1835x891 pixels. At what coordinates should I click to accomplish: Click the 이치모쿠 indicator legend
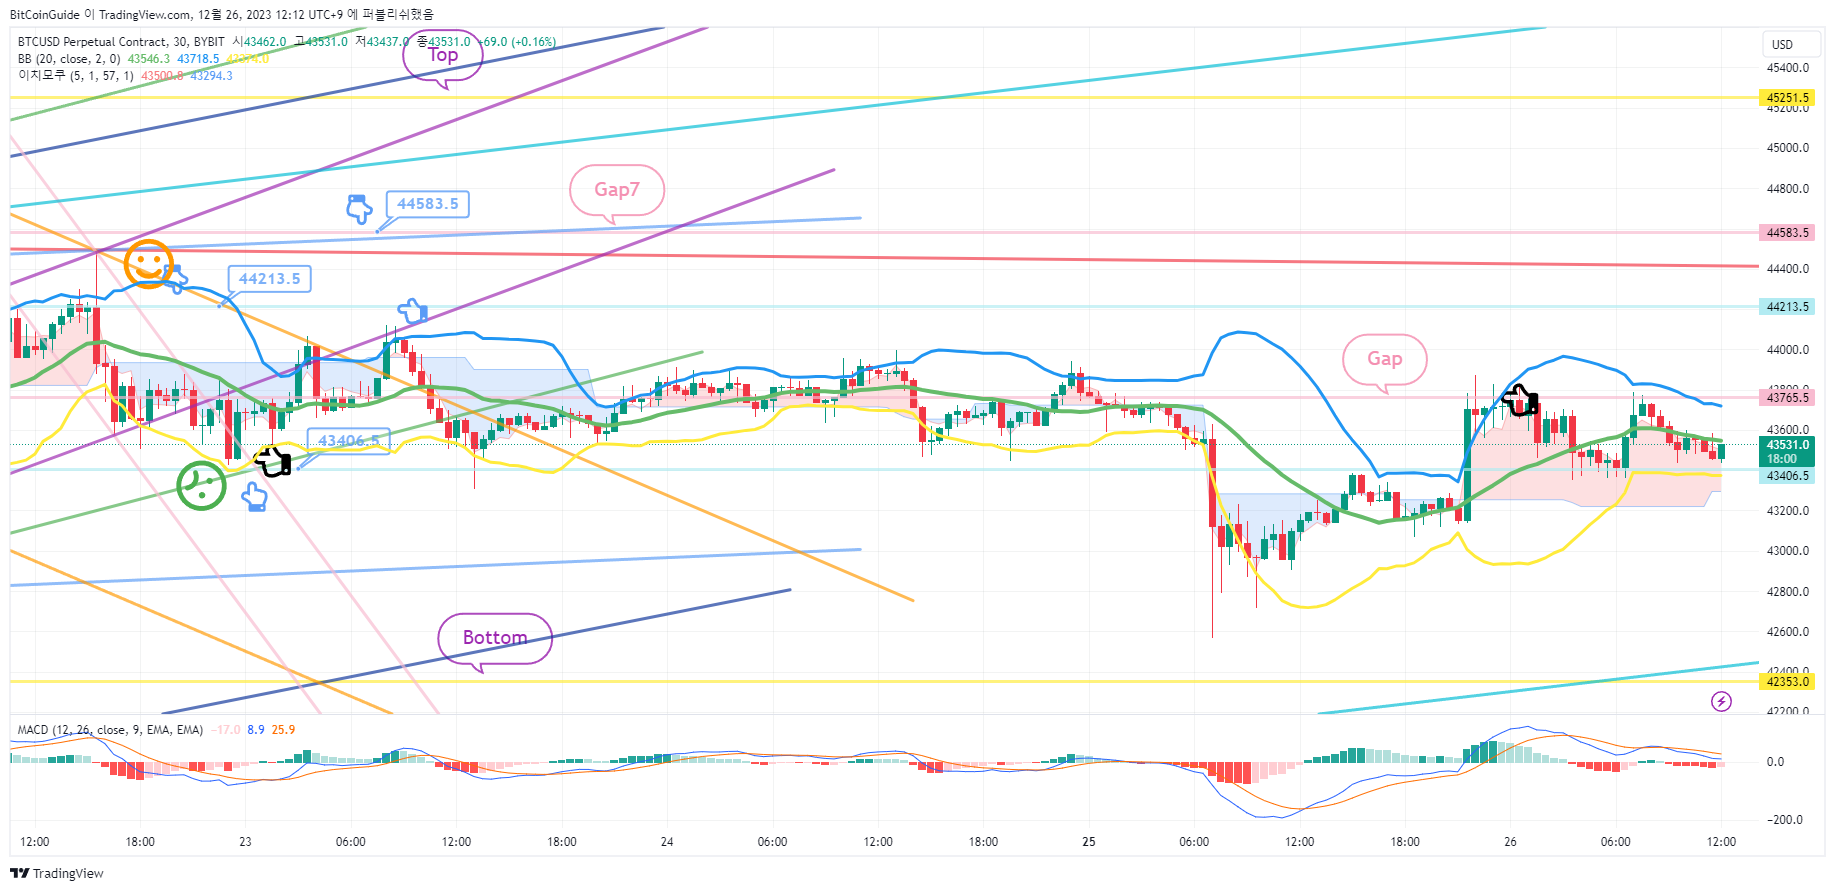point(75,76)
